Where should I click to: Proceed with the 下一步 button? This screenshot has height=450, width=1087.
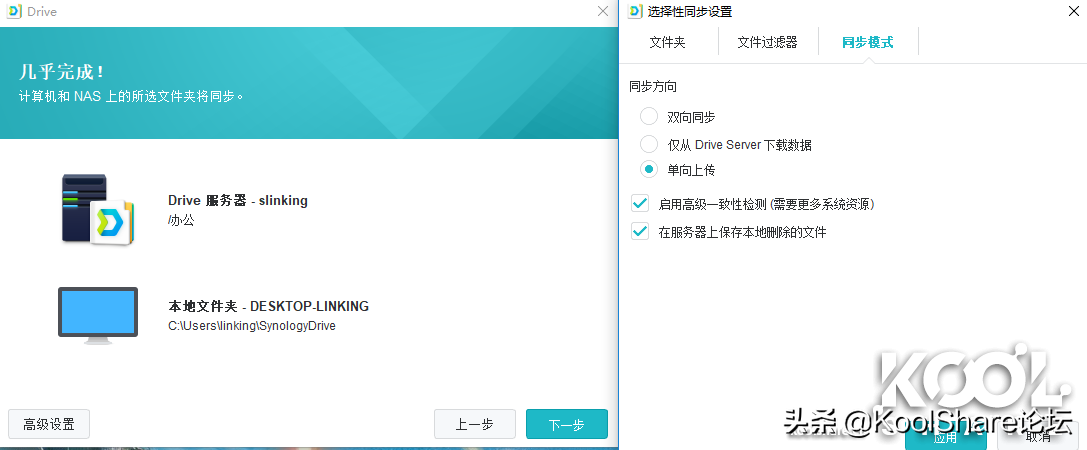point(566,424)
